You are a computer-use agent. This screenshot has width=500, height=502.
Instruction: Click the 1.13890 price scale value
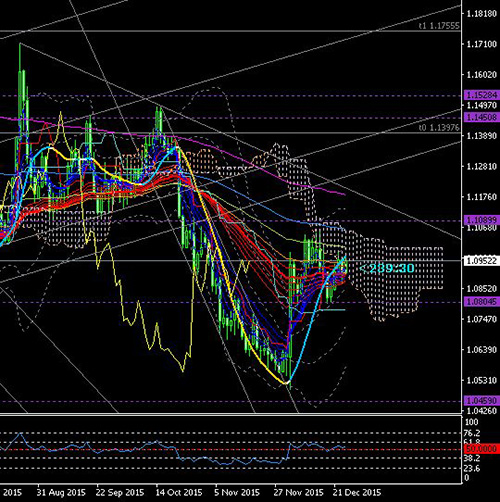pos(482,136)
